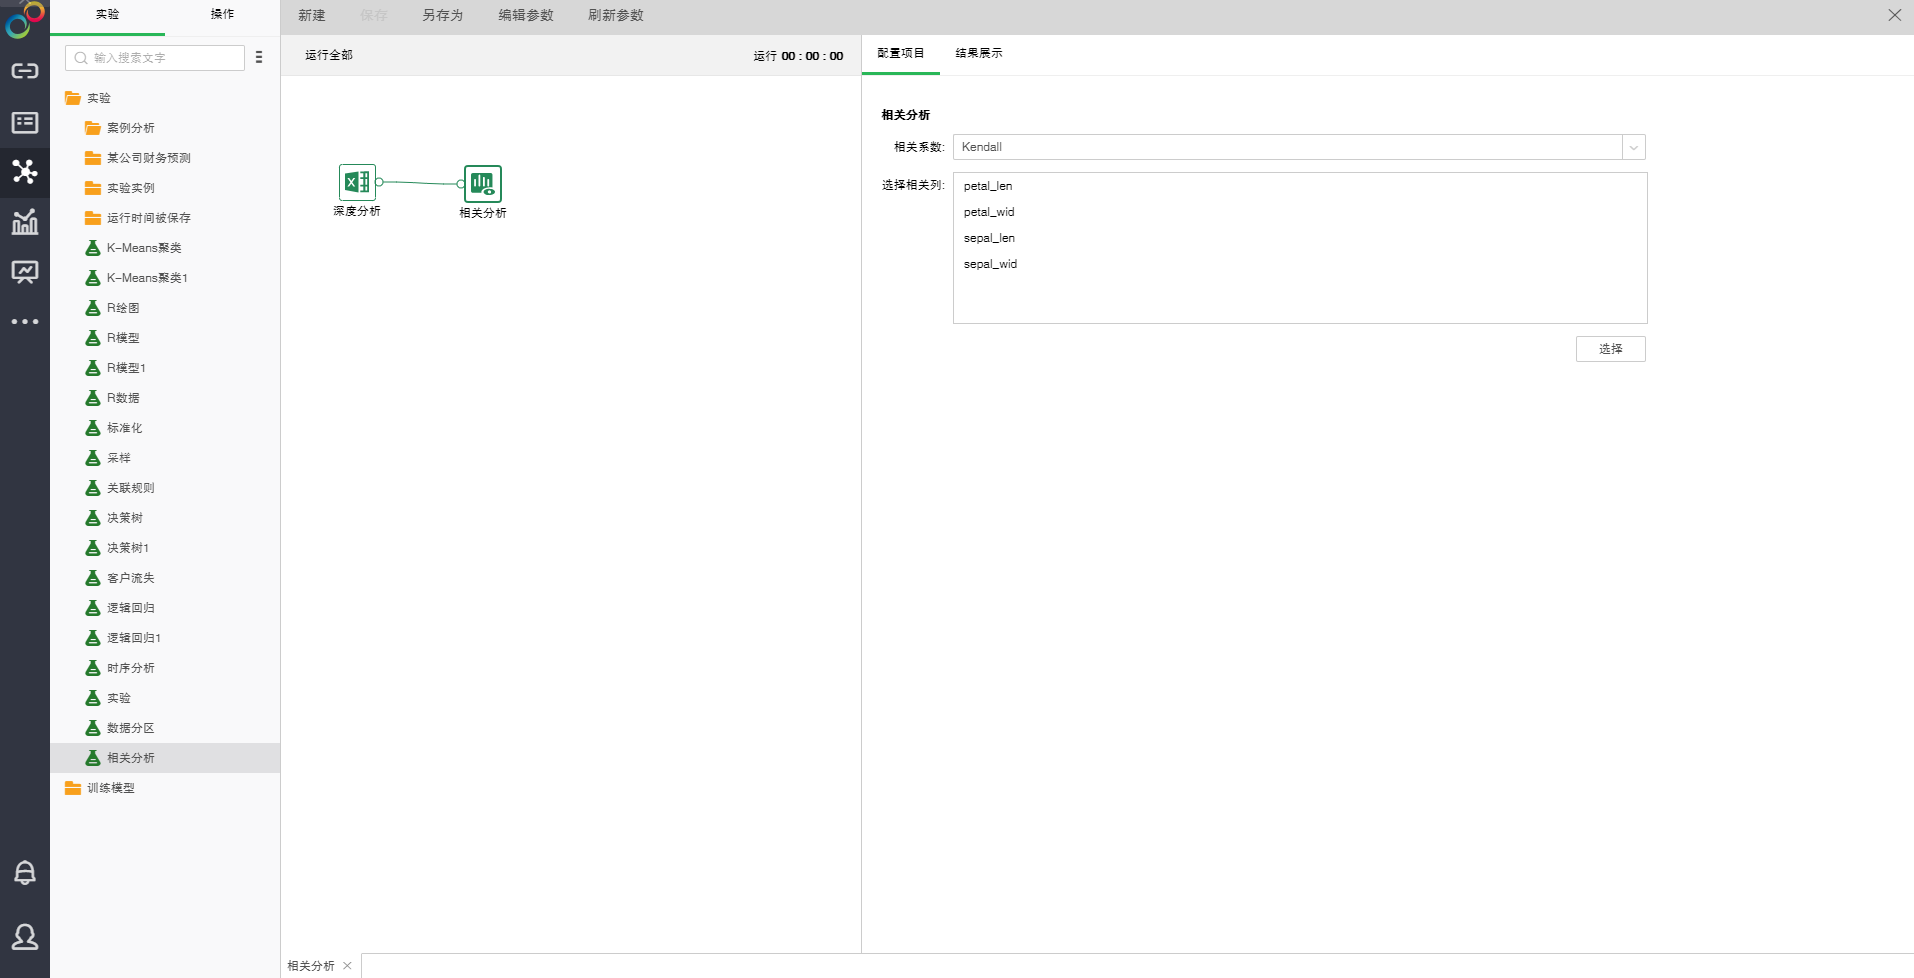
Task: Open the notification bell icon
Action: pyautogui.click(x=25, y=873)
